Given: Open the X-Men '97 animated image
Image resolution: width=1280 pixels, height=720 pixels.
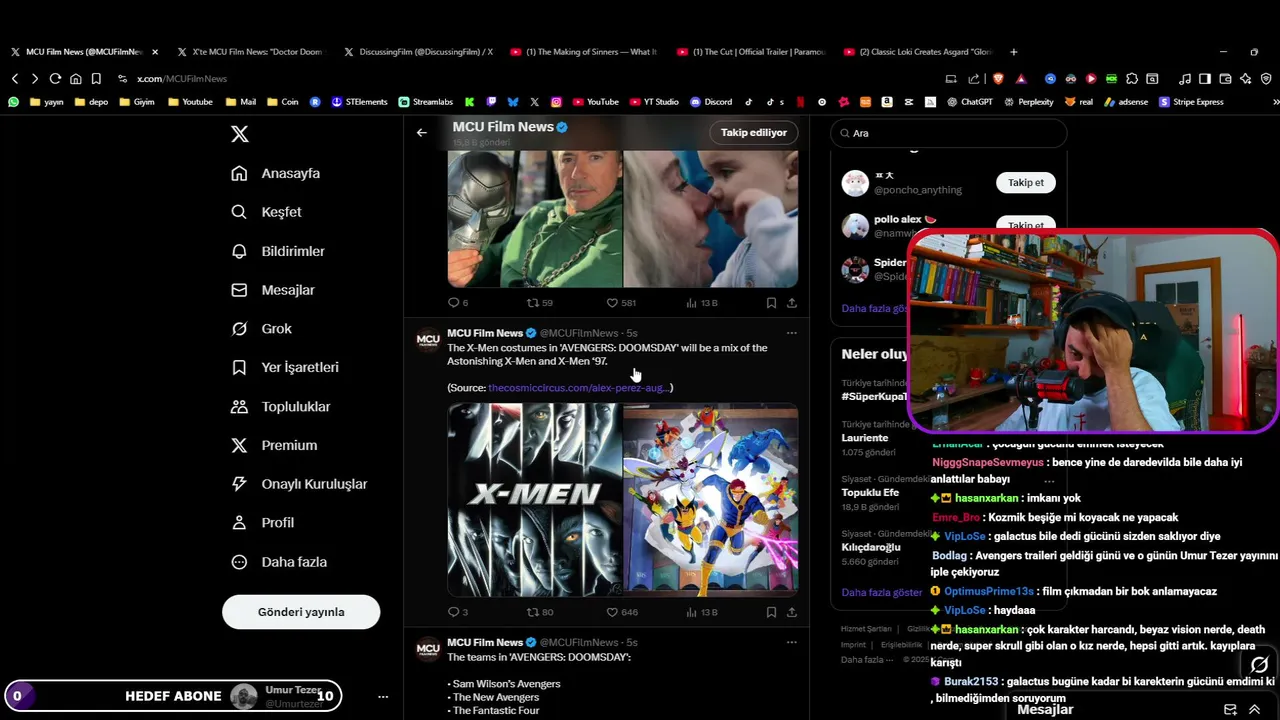Looking at the screenshot, I should coord(711,500).
